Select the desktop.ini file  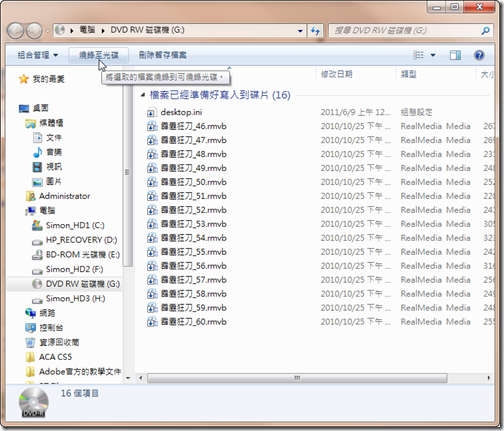click(x=175, y=112)
